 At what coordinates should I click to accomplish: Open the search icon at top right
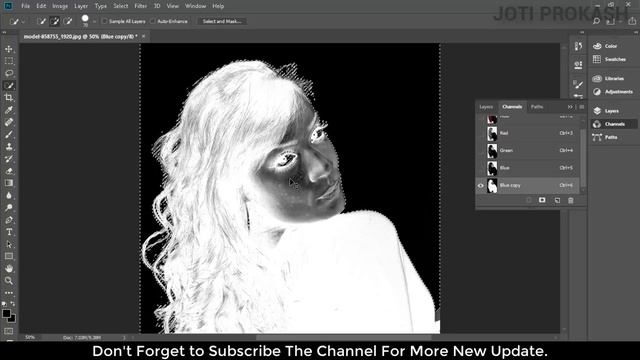pyautogui.click(x=596, y=21)
